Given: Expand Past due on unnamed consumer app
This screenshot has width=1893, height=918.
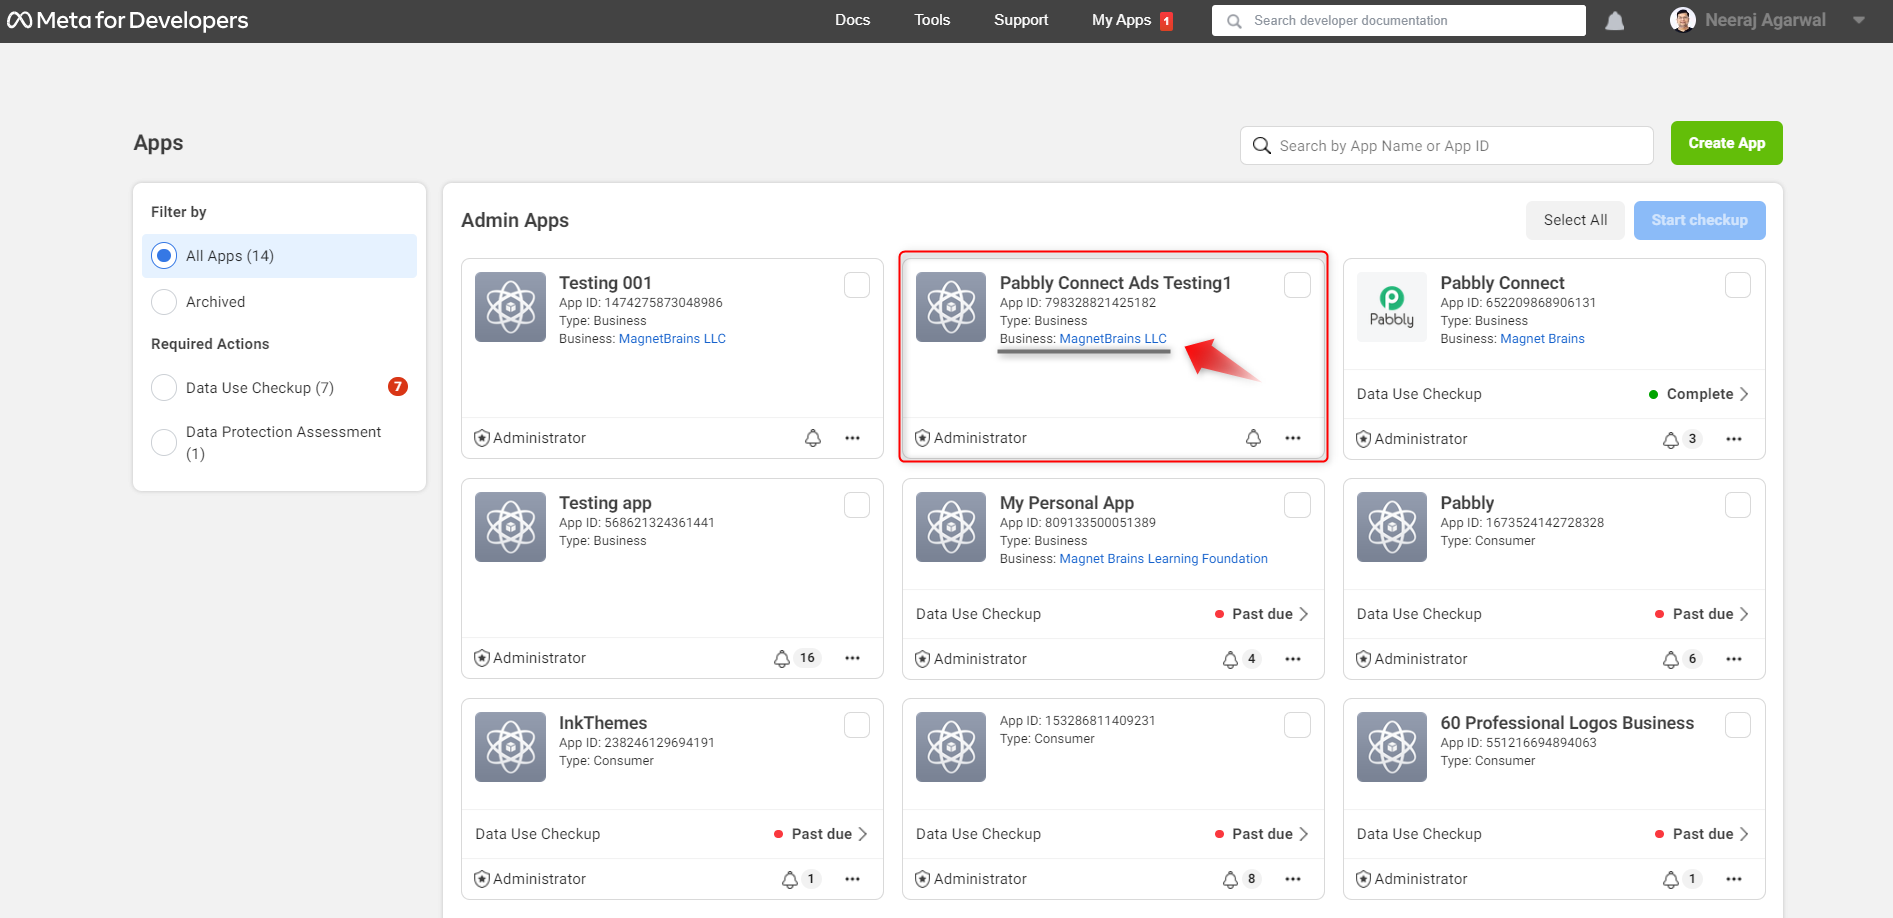Looking at the screenshot, I should (1261, 834).
